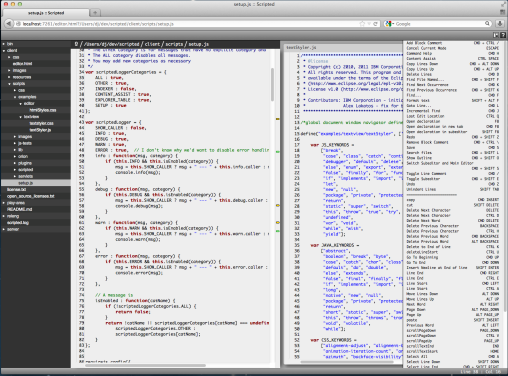
Task: Collapse the client folder in the file tree
Action: [4, 51]
